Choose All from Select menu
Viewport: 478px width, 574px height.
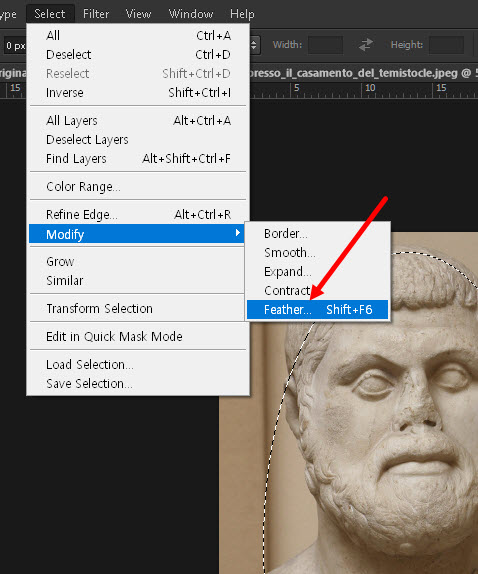coord(138,36)
